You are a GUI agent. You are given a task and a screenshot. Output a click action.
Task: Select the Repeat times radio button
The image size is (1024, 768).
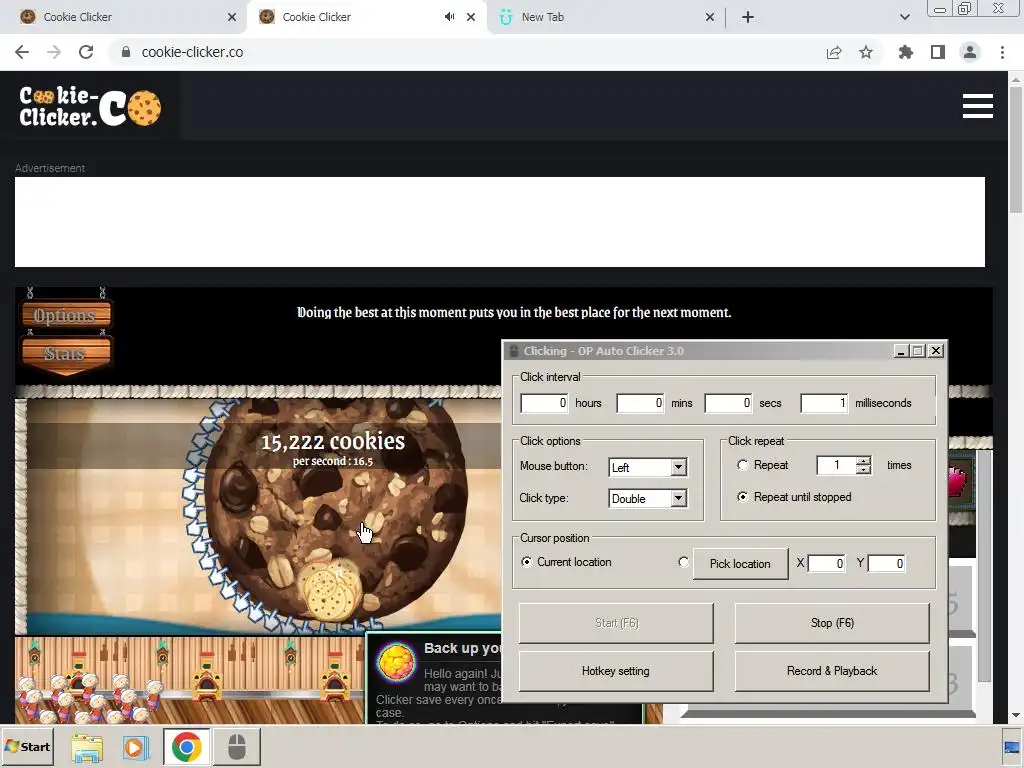click(743, 465)
